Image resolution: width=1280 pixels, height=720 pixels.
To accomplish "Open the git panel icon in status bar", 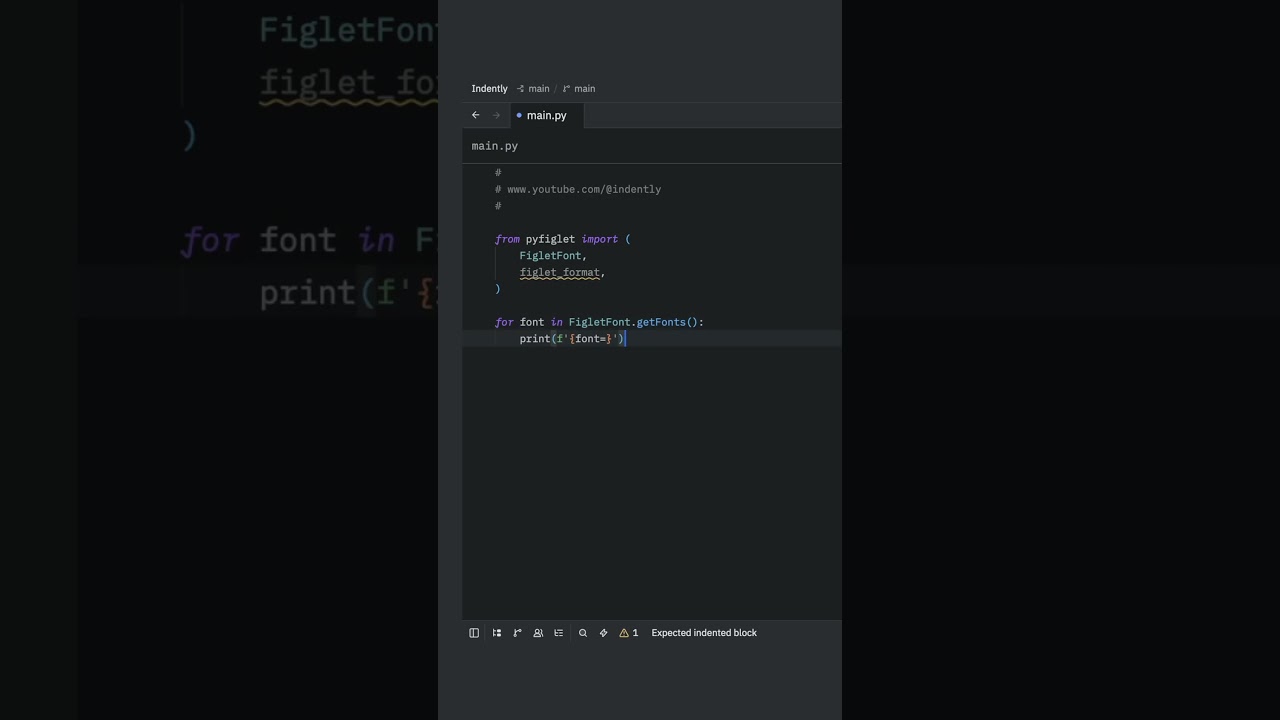I will [x=517, y=633].
